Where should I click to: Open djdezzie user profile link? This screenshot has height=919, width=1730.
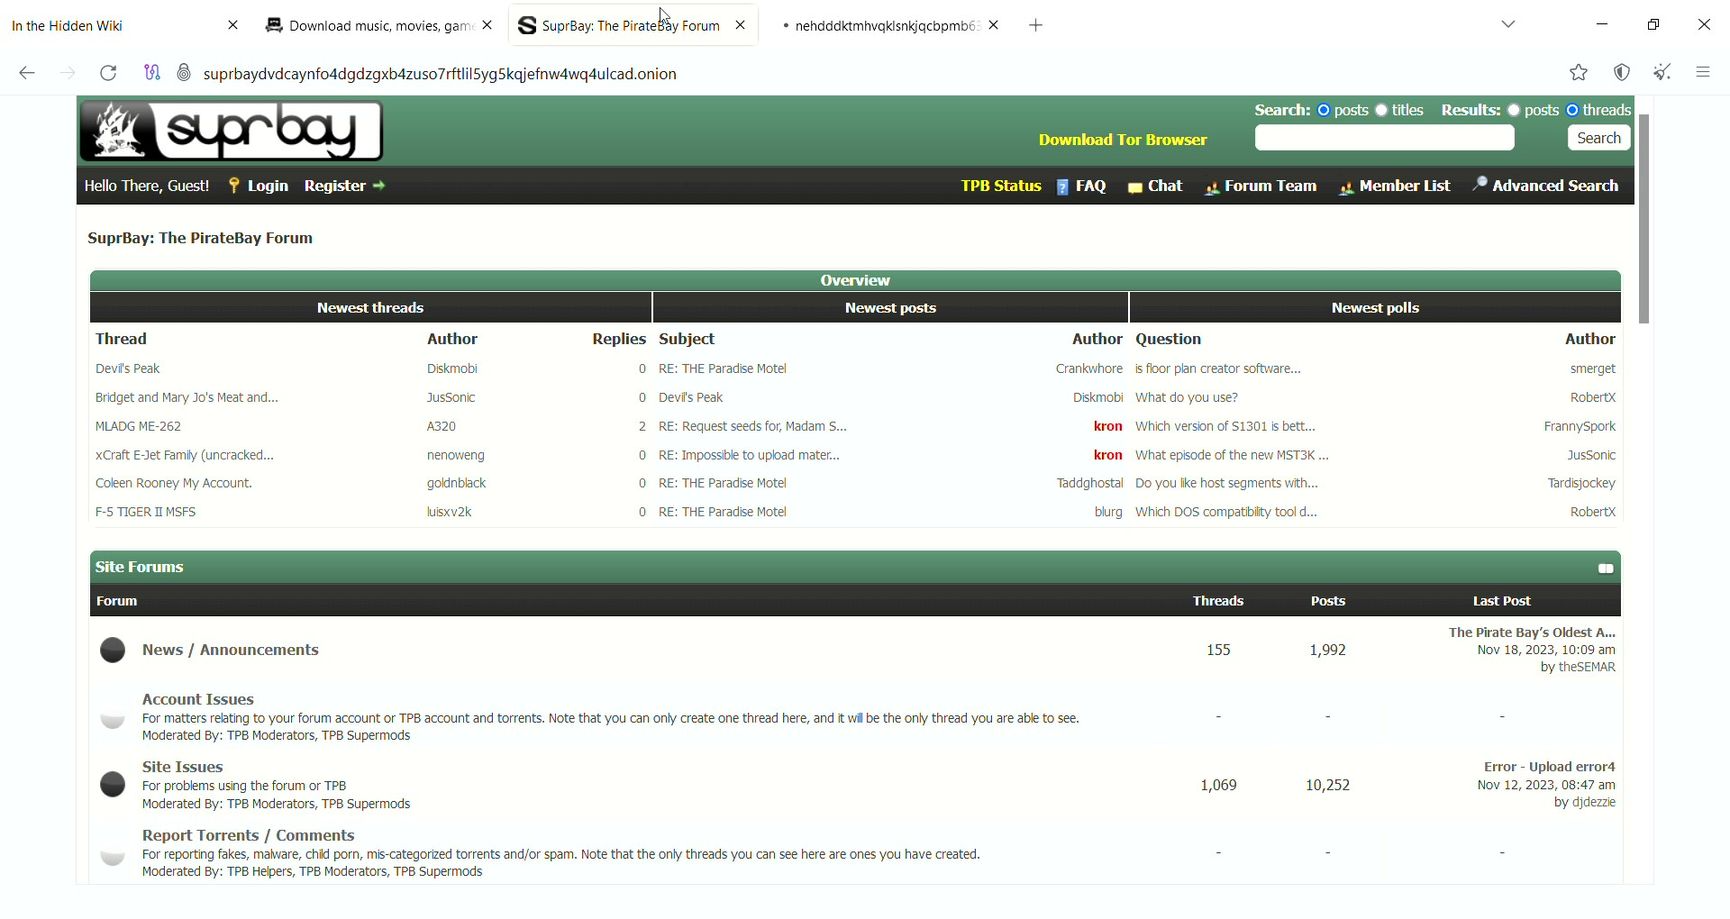pos(1594,802)
